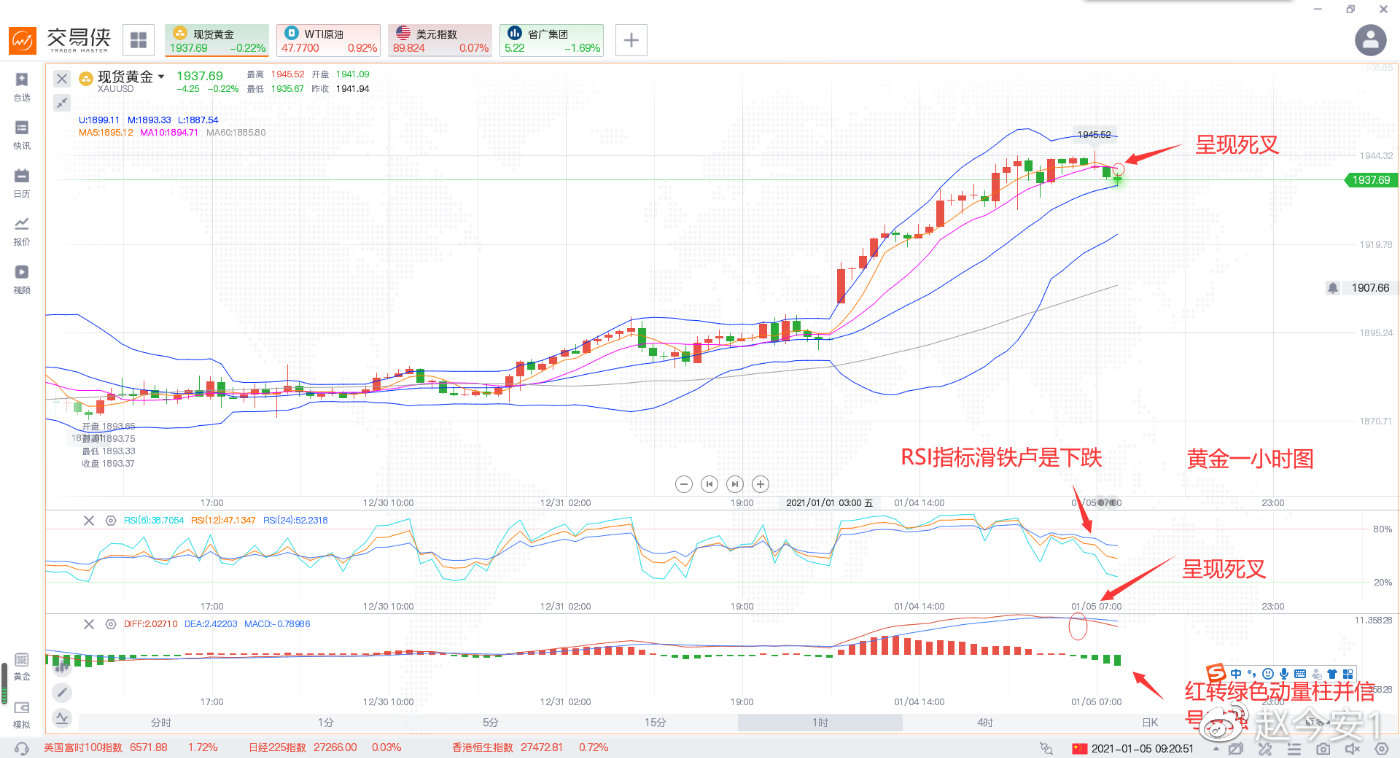Jump to the first candle
This screenshot has width=1400, height=758.
(709, 484)
